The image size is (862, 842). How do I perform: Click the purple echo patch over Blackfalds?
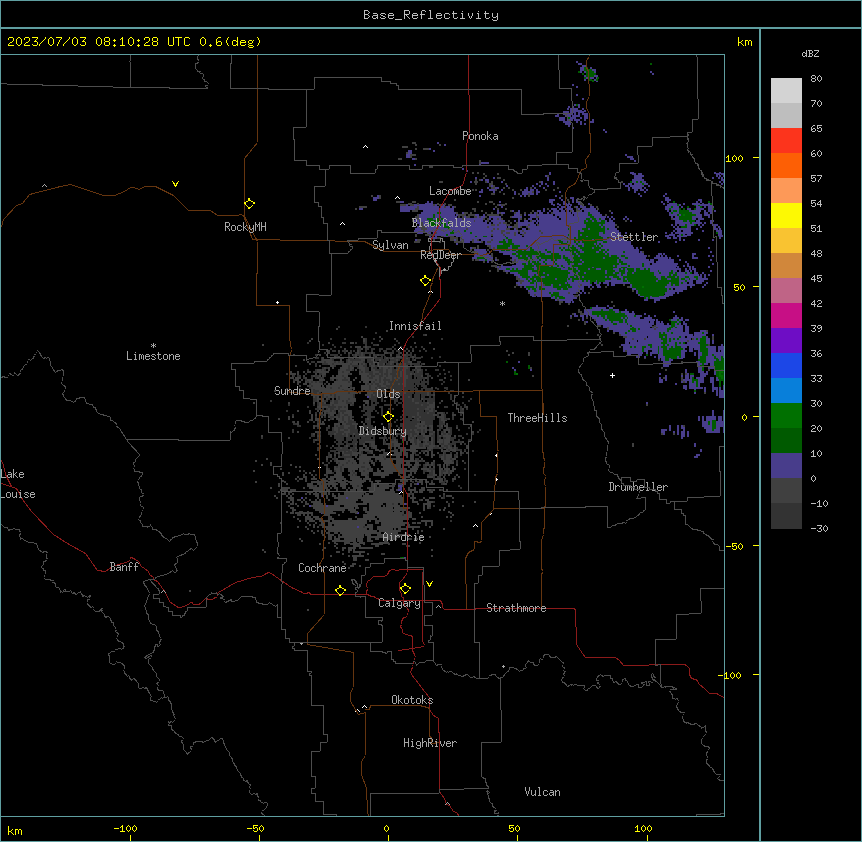[434, 213]
